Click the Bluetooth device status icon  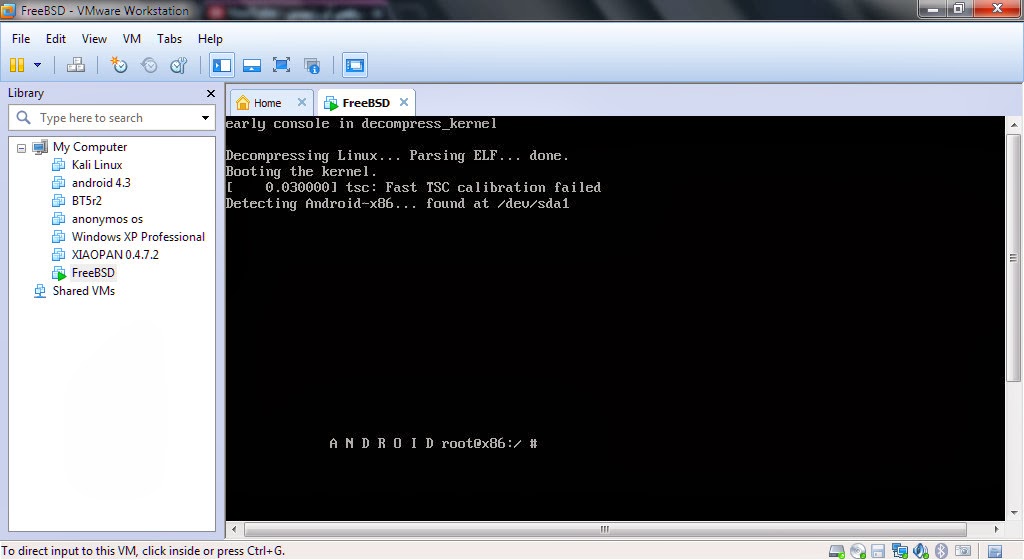point(941,552)
